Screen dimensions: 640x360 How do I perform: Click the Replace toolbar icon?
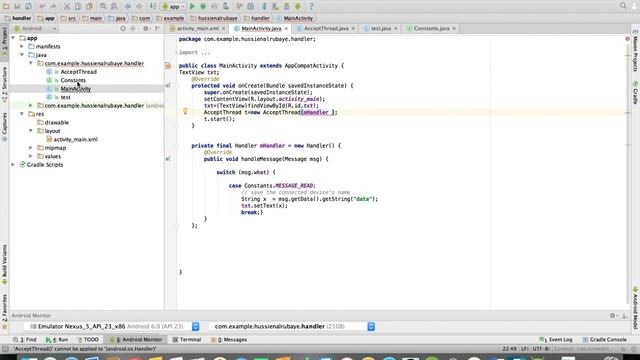114,6
